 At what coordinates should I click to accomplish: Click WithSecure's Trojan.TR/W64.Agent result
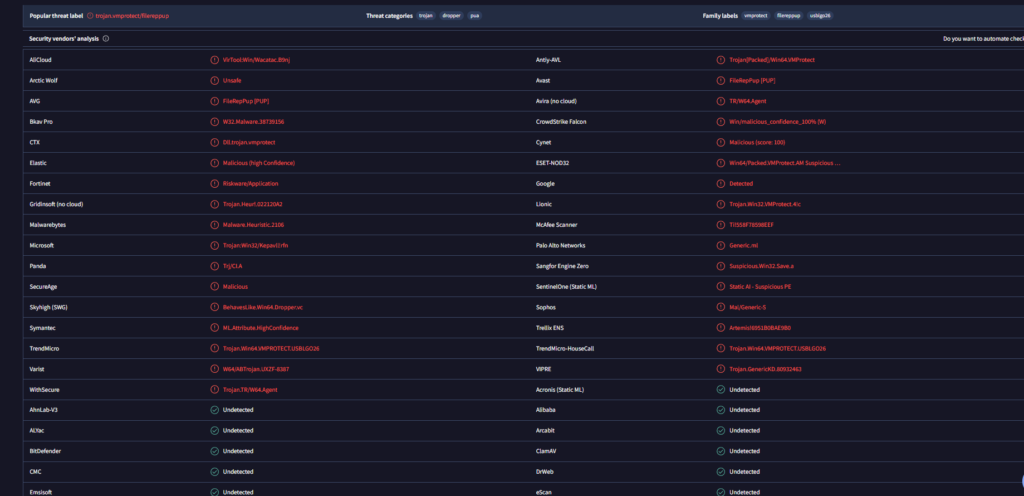click(249, 390)
